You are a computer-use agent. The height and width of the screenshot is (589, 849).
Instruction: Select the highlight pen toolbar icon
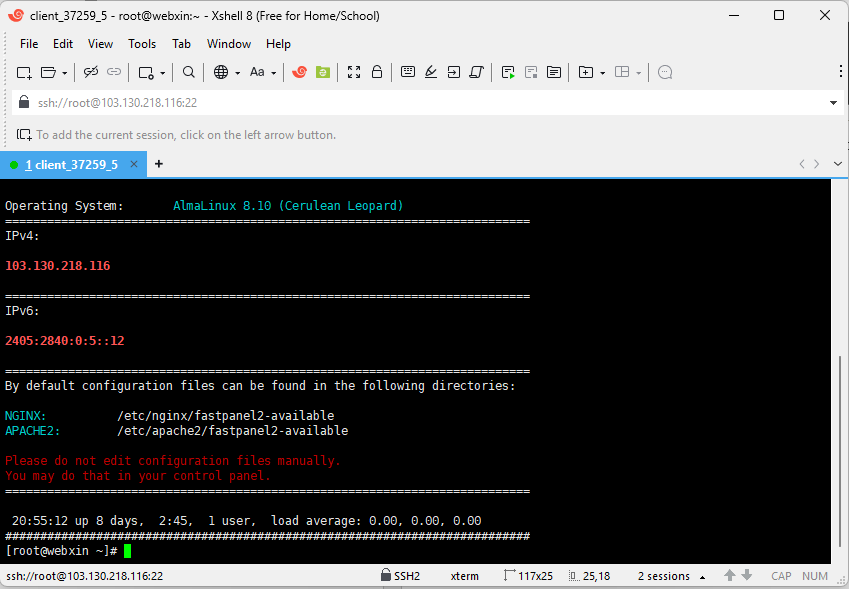pyautogui.click(x=430, y=72)
